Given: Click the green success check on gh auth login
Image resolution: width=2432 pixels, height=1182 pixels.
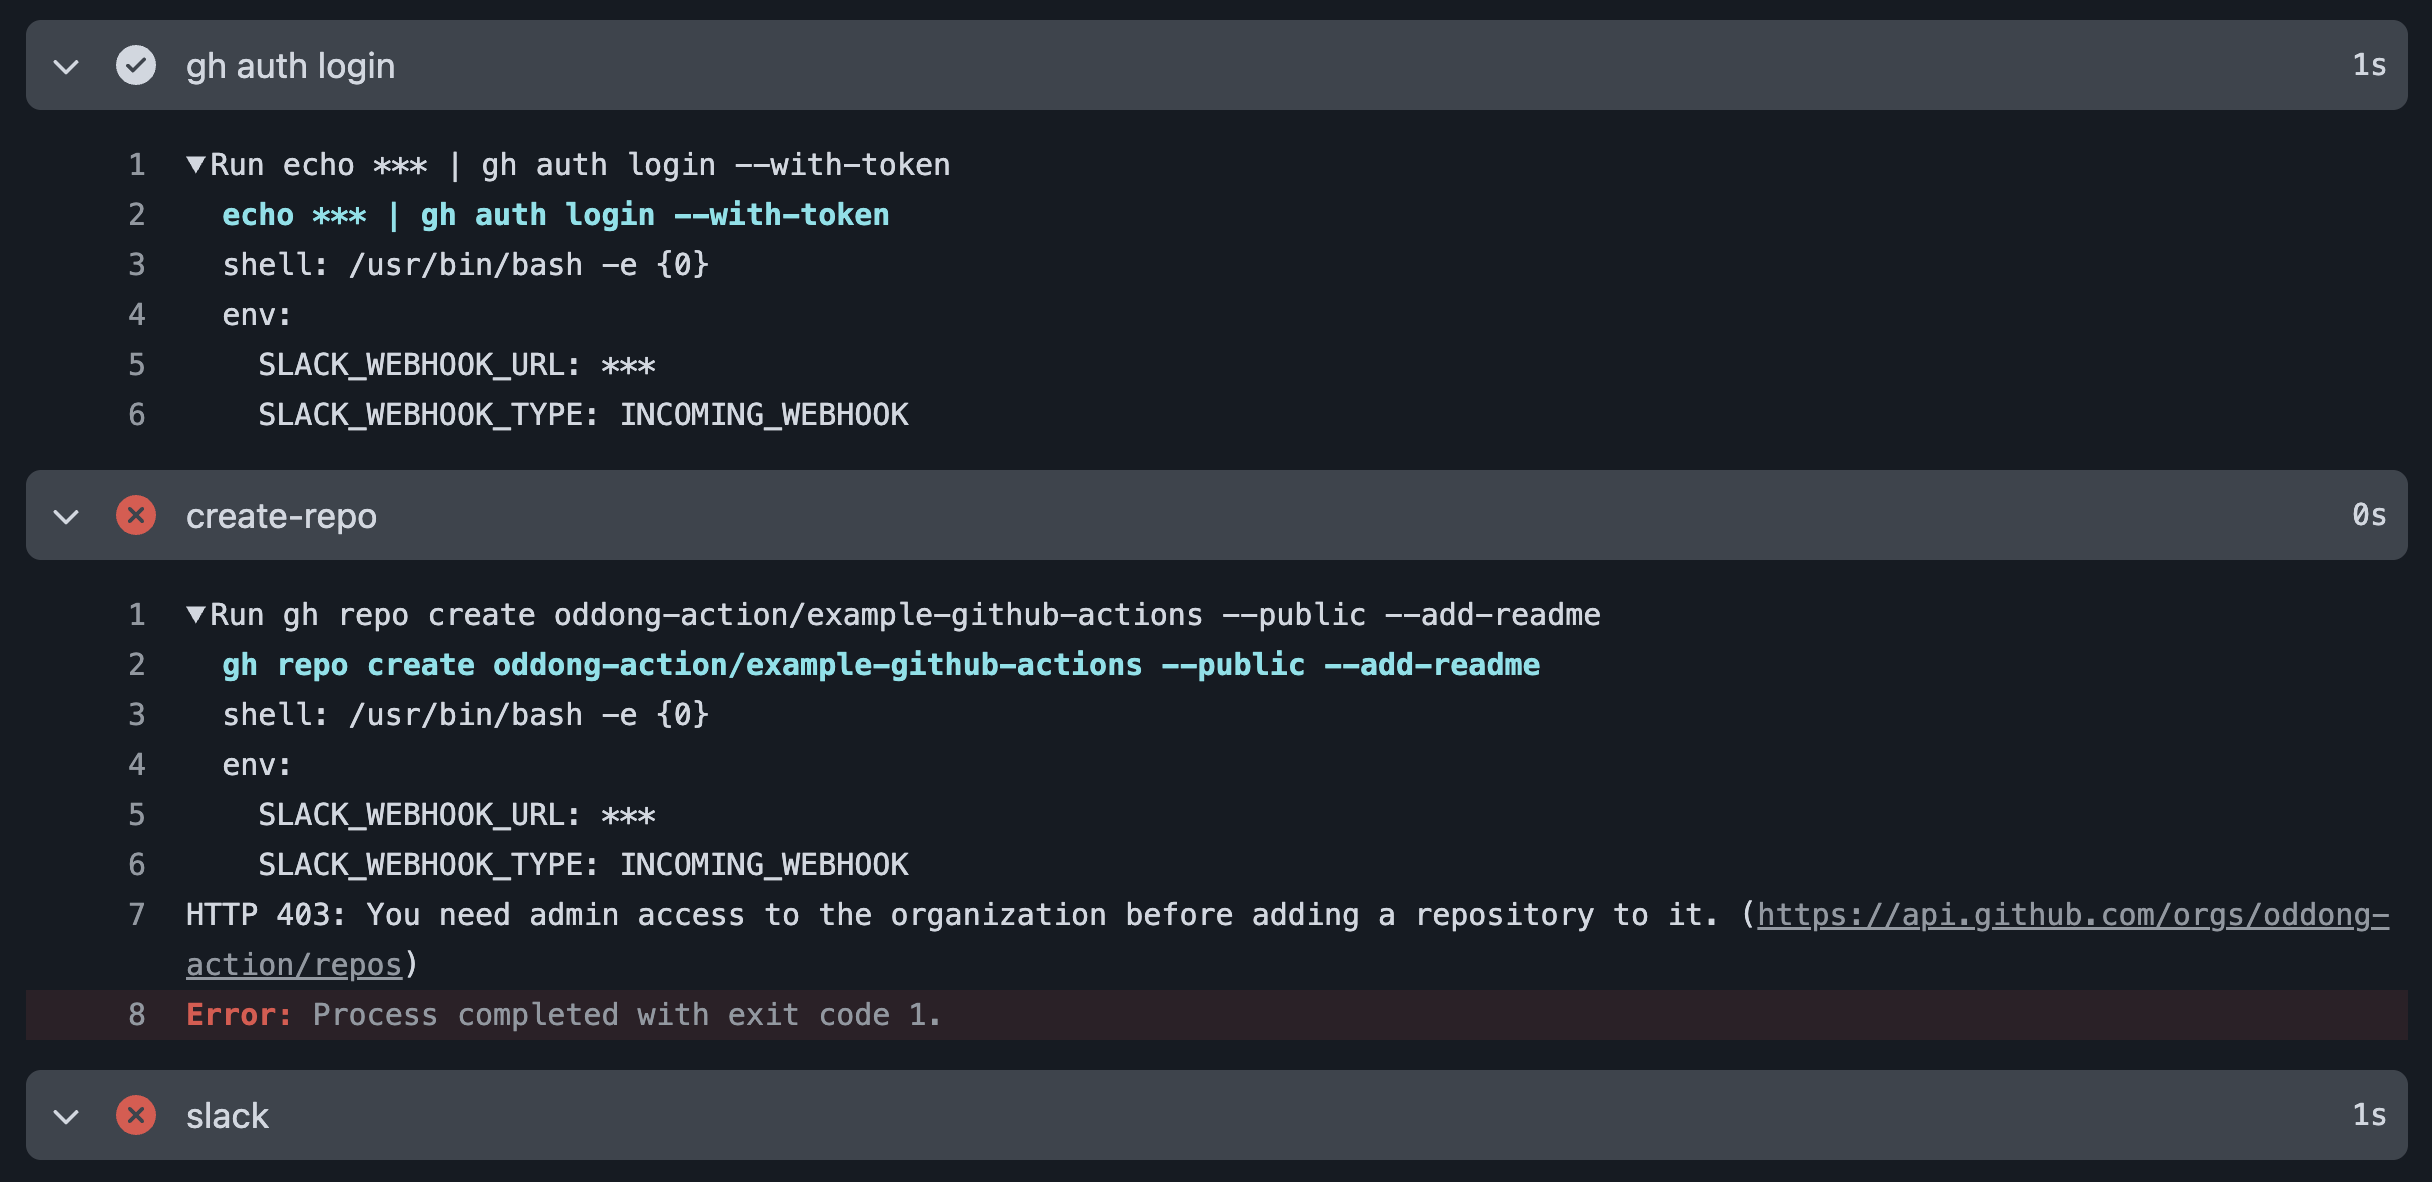Looking at the screenshot, I should 136,65.
